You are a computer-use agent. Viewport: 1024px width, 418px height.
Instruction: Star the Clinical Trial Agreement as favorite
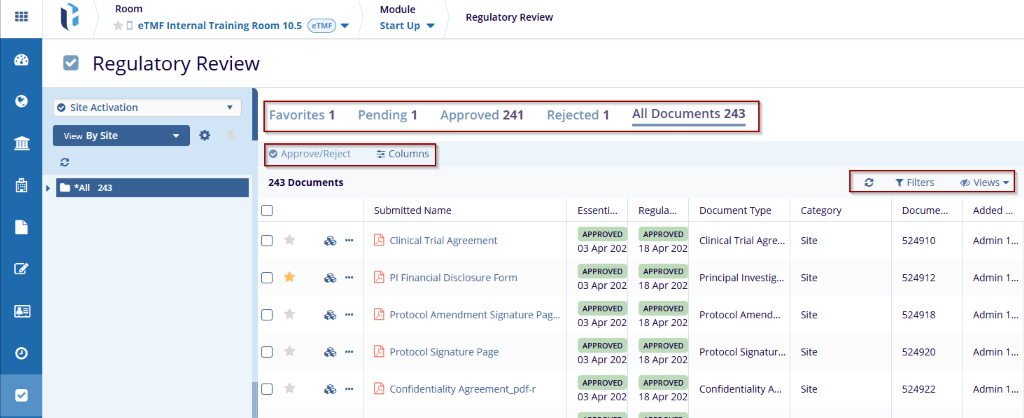coord(290,240)
